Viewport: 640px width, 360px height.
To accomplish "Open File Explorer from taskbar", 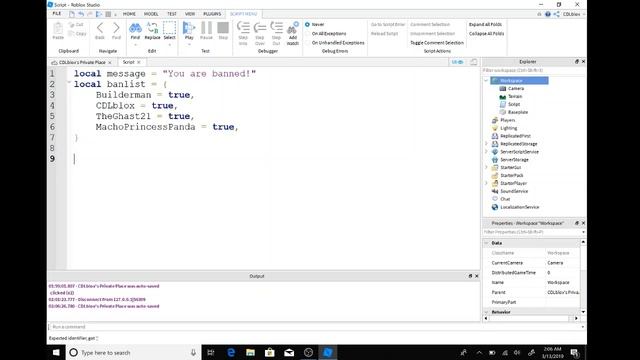I will tap(250, 352).
